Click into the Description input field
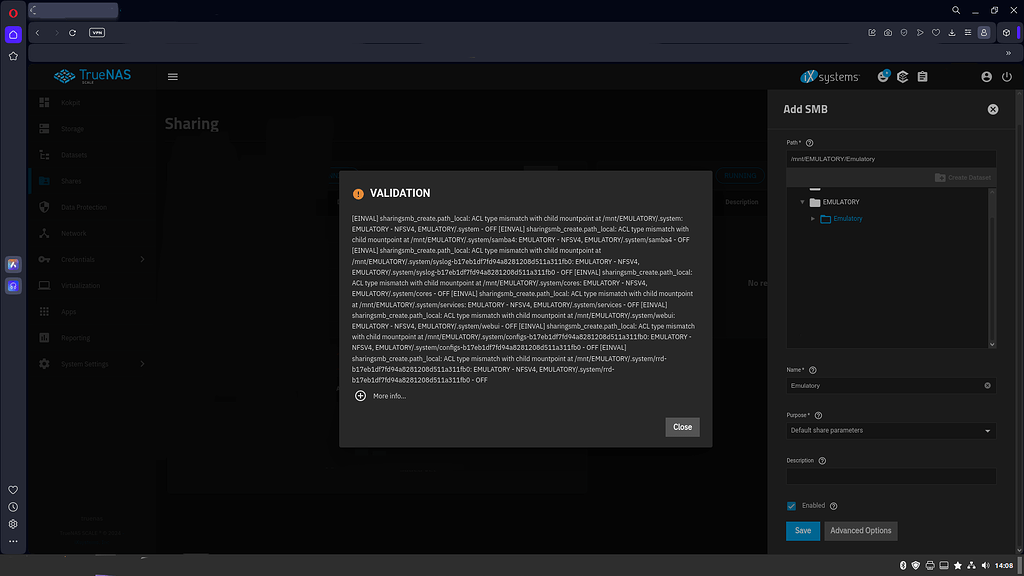 pyautogui.click(x=890, y=477)
